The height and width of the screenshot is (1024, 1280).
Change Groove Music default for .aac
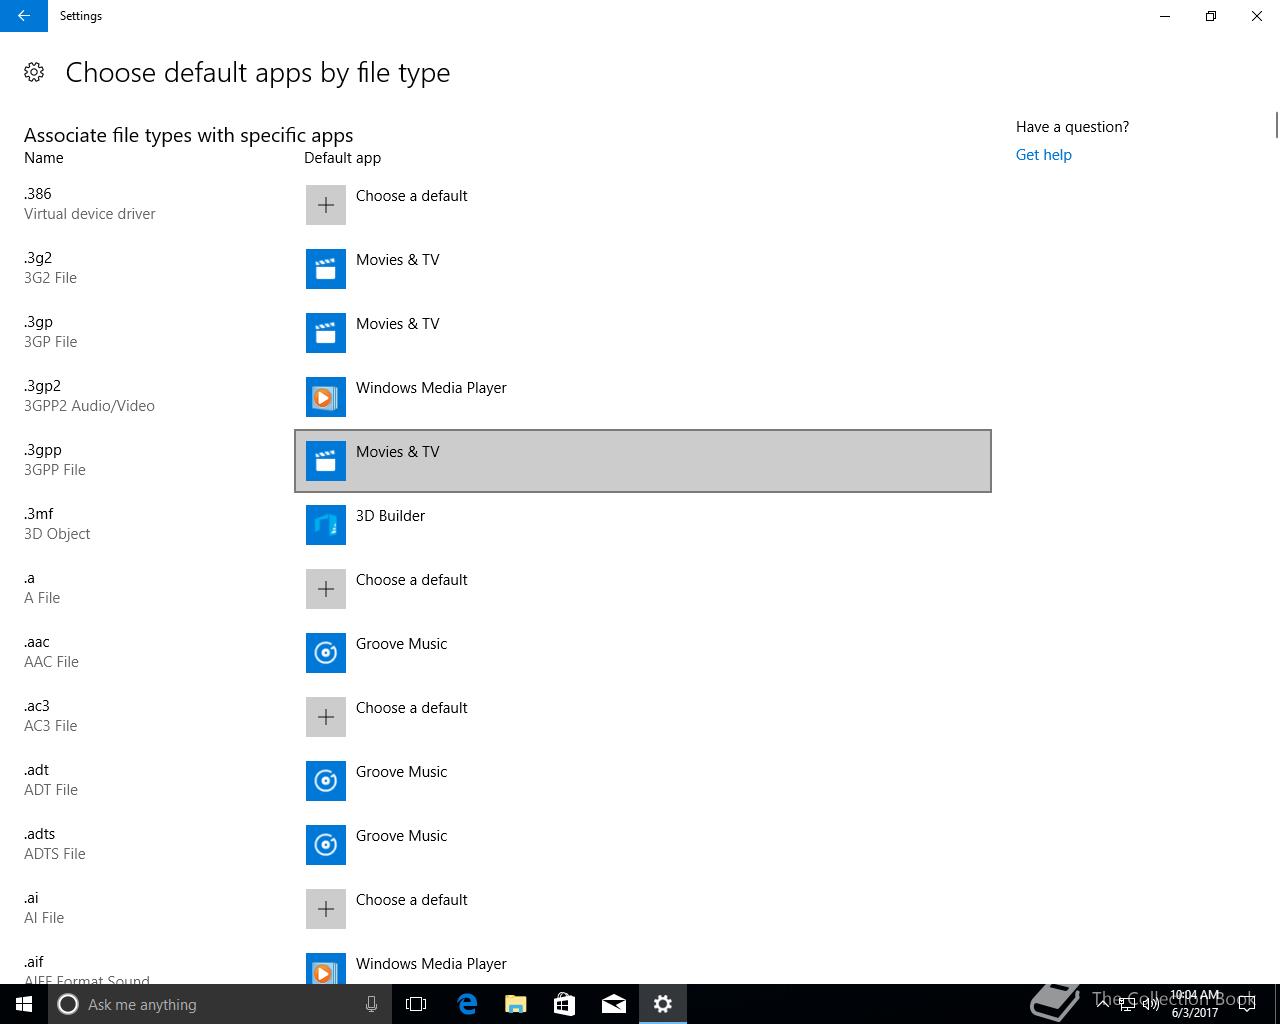[643, 653]
